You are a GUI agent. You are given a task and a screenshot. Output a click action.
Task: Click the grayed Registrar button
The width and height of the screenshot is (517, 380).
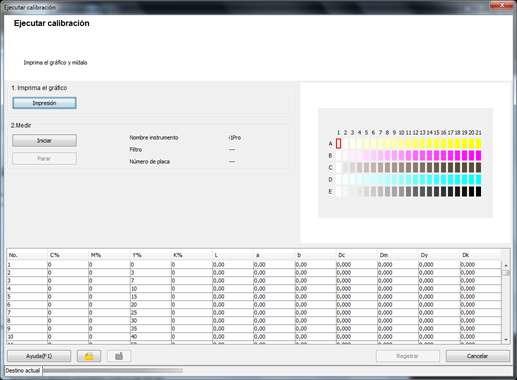[x=408, y=356]
